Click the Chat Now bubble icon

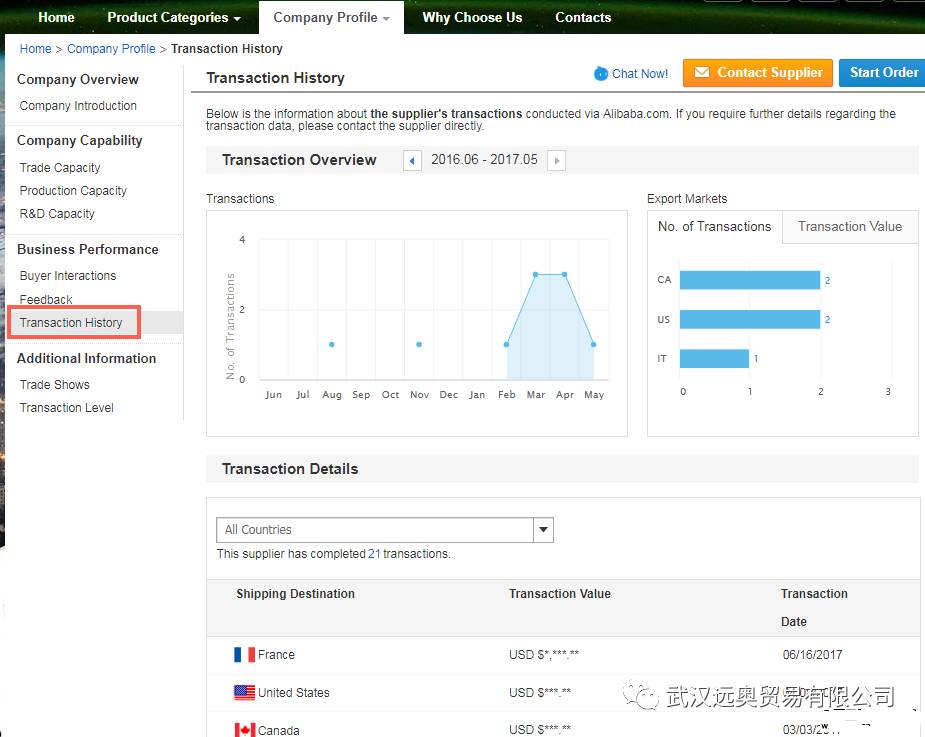click(600, 73)
